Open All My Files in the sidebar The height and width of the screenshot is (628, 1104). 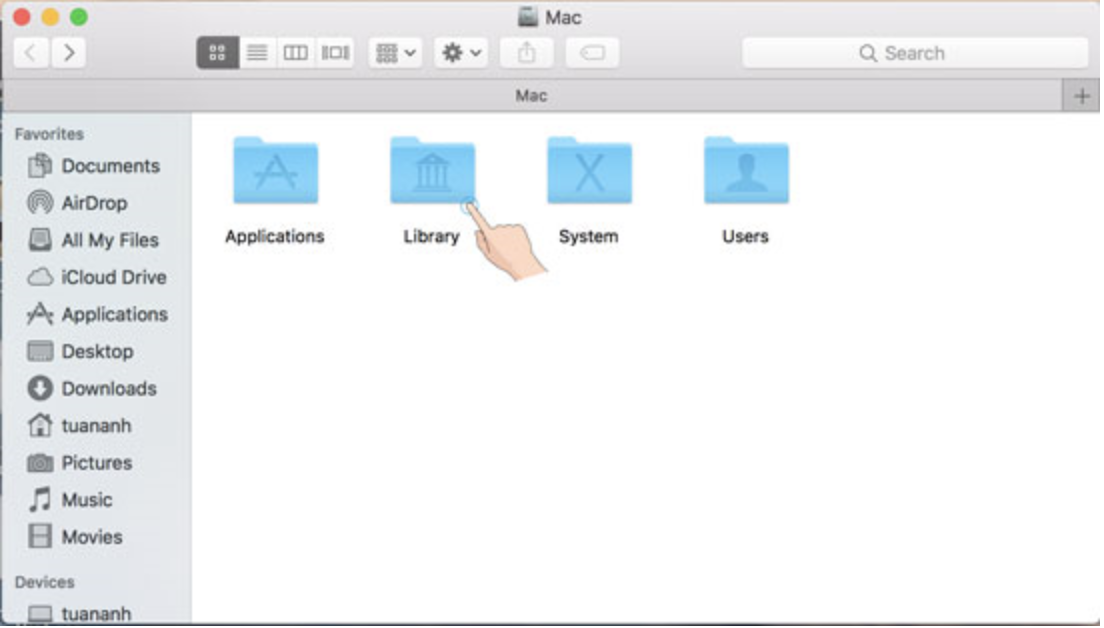(x=96, y=241)
